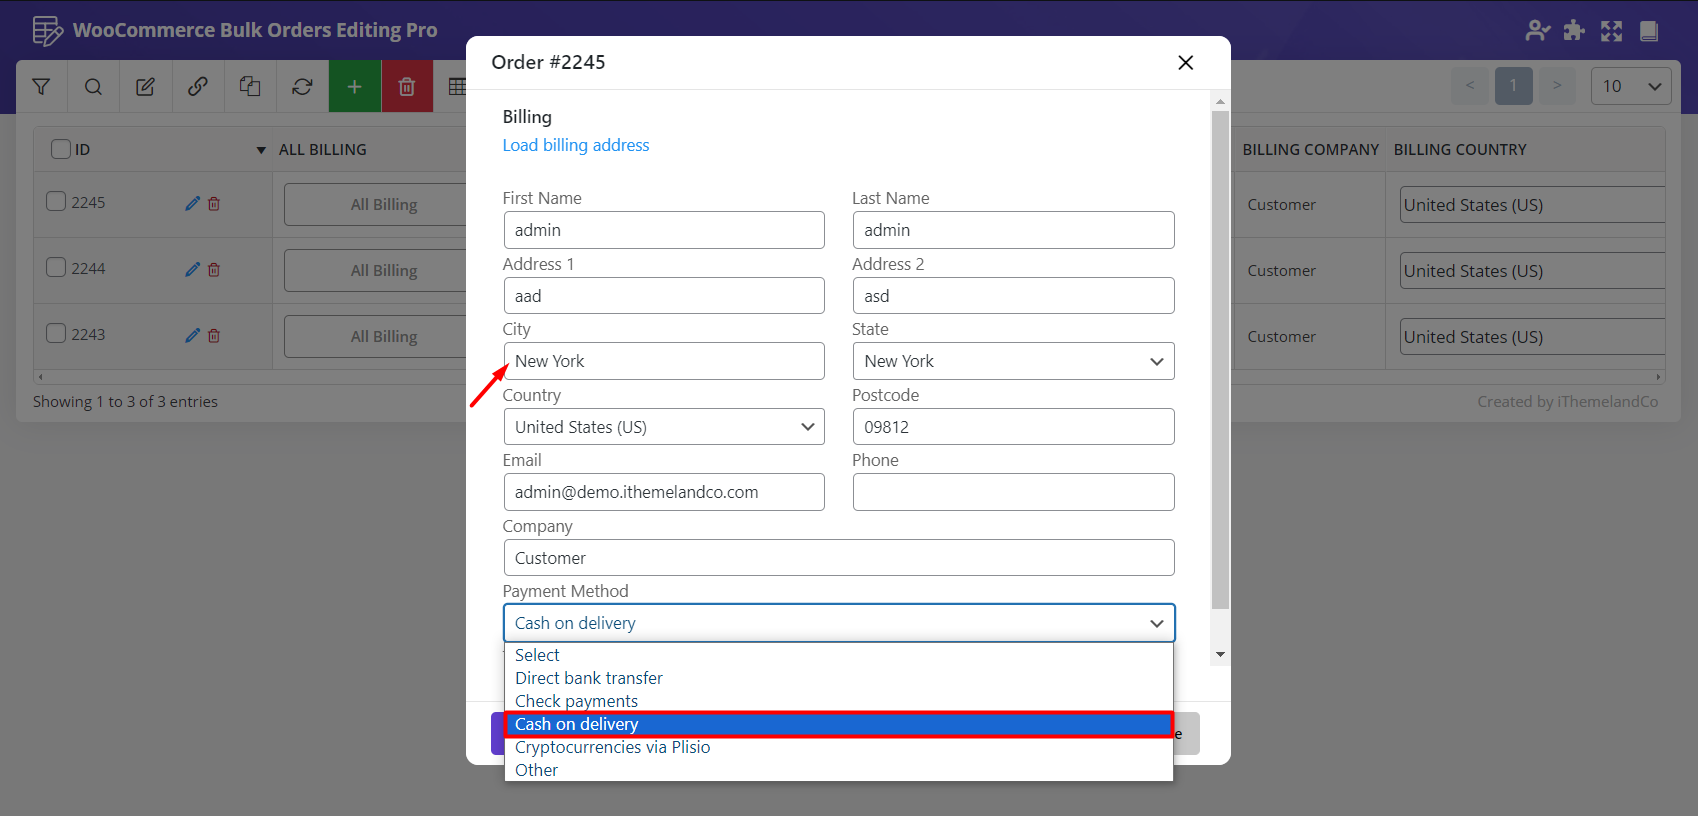Click the bulk edit pencil icon
This screenshot has height=816, width=1698.
click(145, 87)
